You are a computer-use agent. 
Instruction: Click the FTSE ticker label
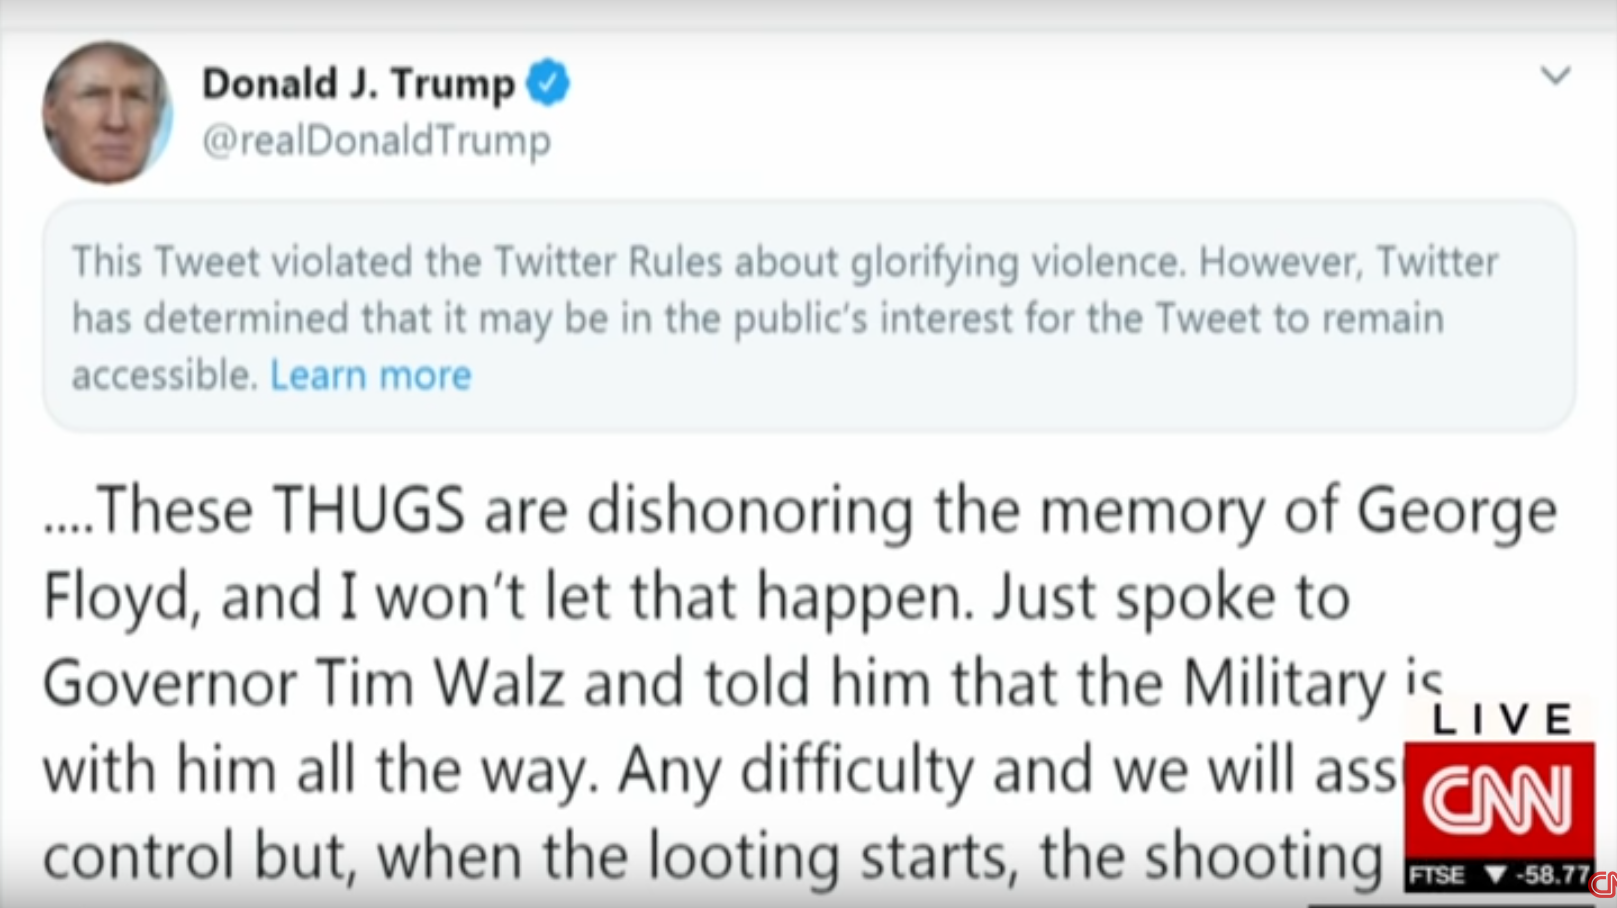point(1437,876)
